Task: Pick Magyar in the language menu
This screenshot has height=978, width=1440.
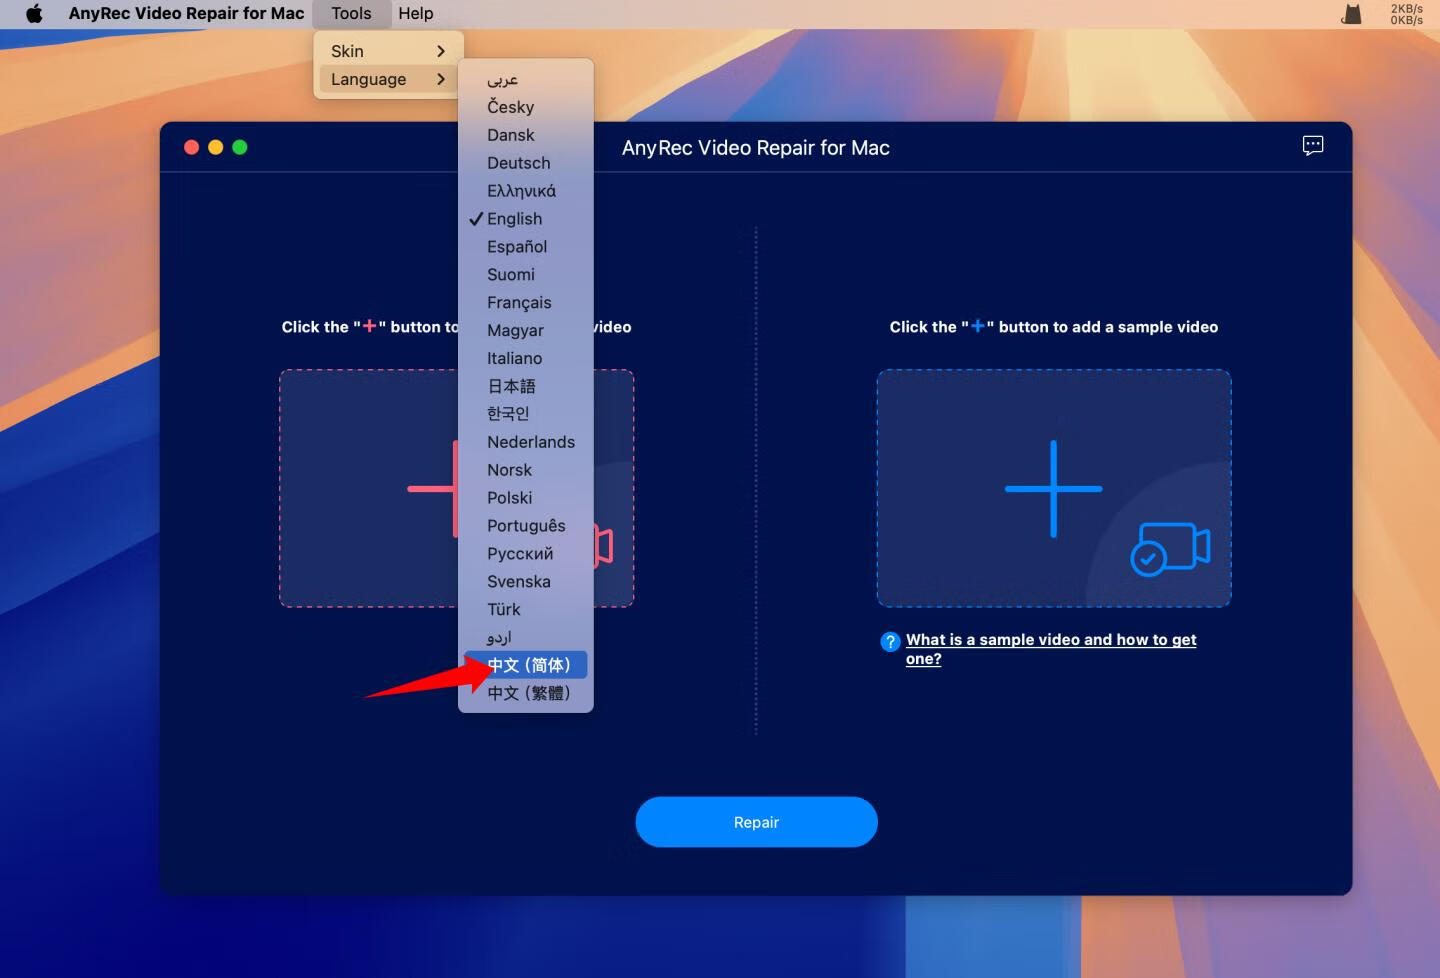Action: pos(525,331)
